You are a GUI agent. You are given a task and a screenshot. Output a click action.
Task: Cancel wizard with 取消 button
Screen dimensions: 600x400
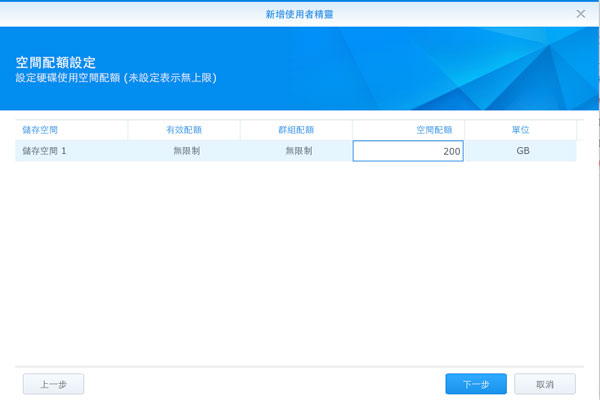coord(545,384)
